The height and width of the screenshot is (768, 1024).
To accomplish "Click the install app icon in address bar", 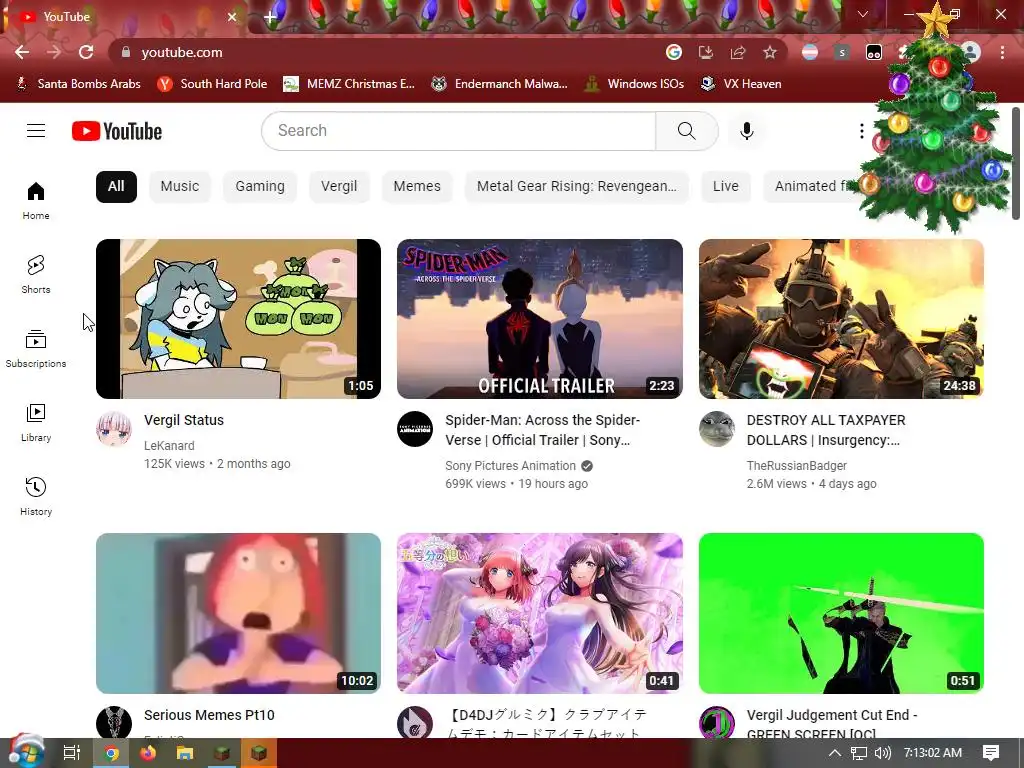I will pos(706,52).
